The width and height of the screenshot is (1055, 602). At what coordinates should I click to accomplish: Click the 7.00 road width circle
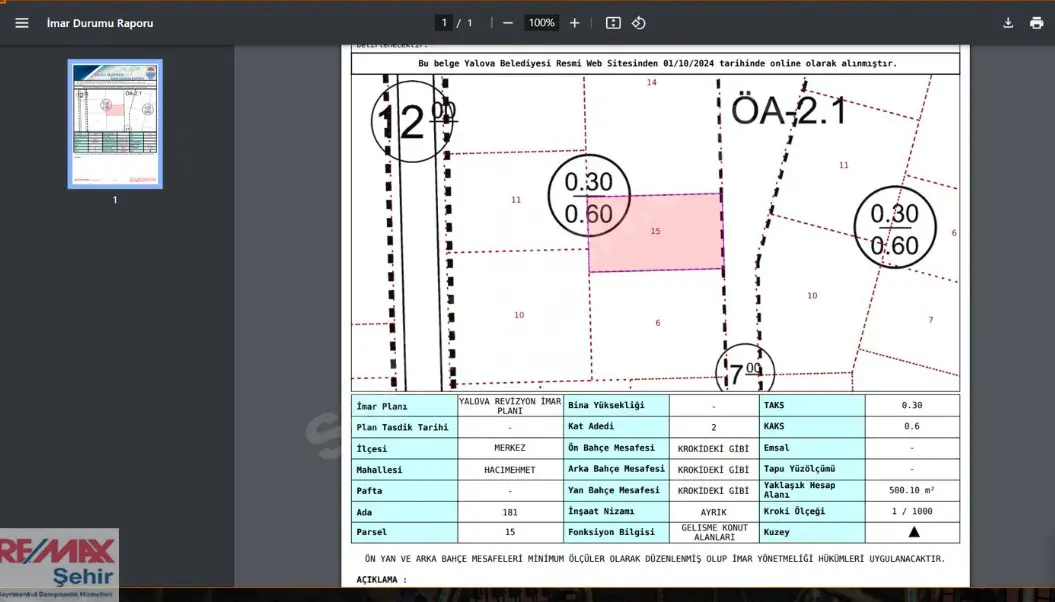click(745, 370)
